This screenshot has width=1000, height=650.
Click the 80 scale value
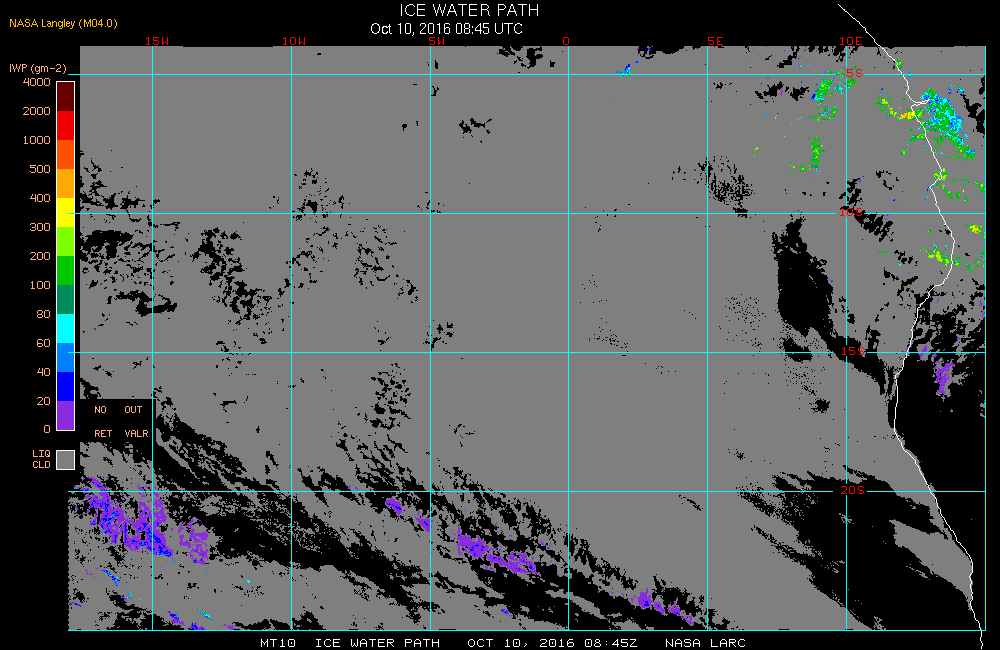coord(43,314)
